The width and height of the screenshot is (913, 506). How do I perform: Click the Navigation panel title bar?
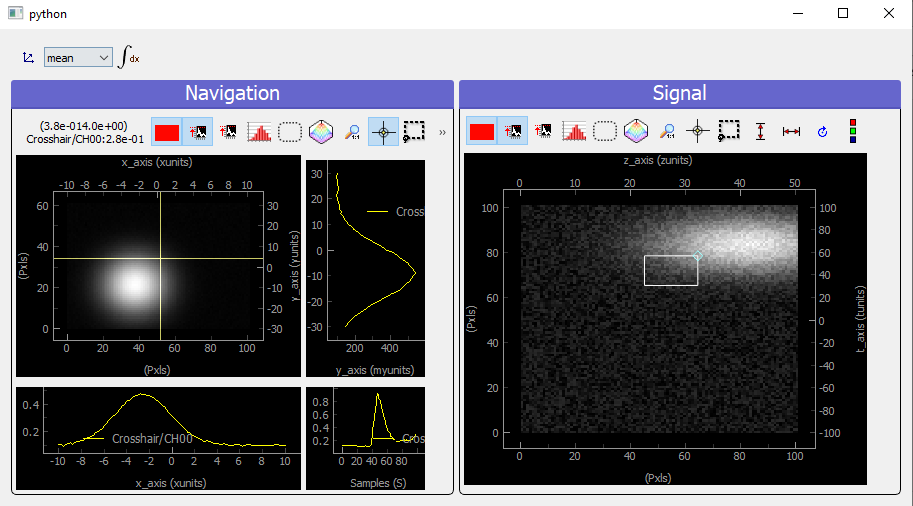click(232, 94)
